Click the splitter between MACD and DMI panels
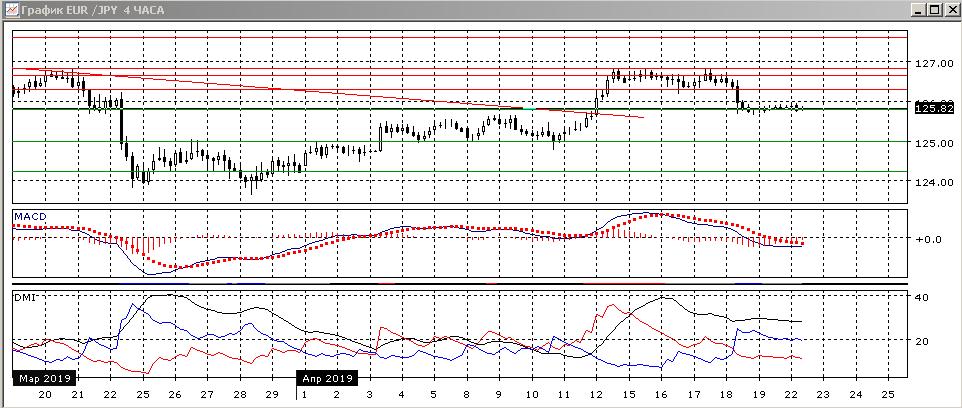Viewport: 962px width, 408px height. coord(460,287)
